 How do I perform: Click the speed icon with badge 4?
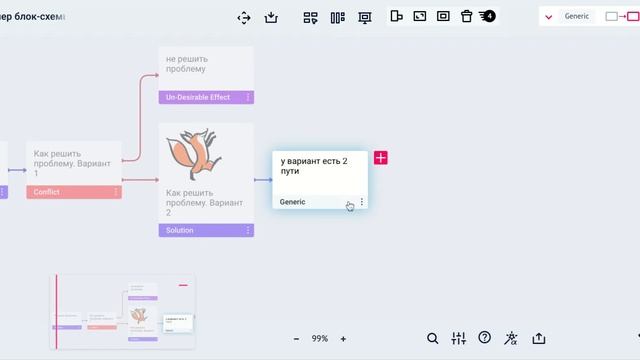pos(487,16)
